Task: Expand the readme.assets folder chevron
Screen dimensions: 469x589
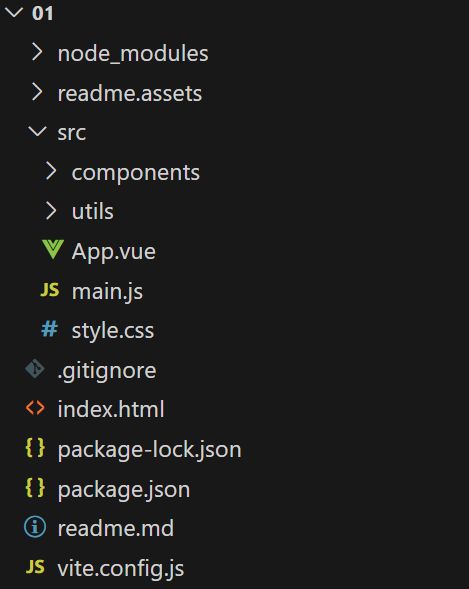Action: (37, 92)
